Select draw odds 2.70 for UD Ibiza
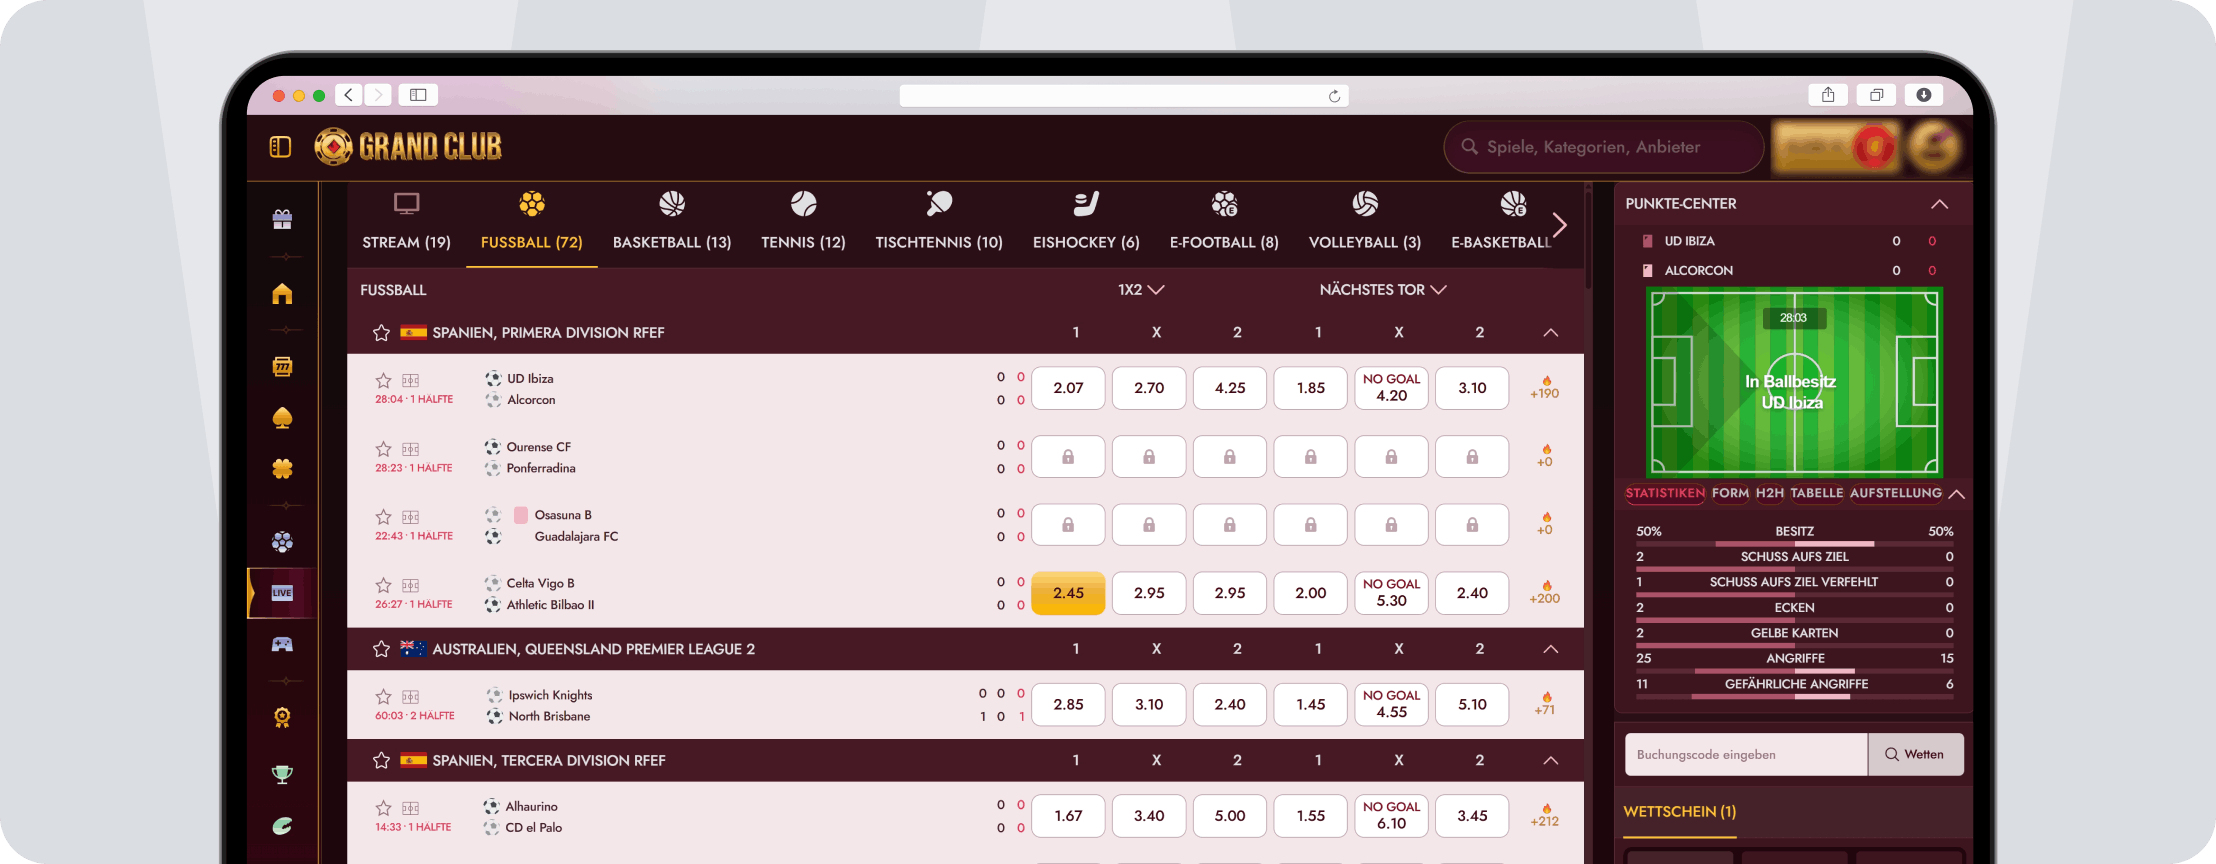The width and height of the screenshot is (2216, 864). pyautogui.click(x=1149, y=388)
